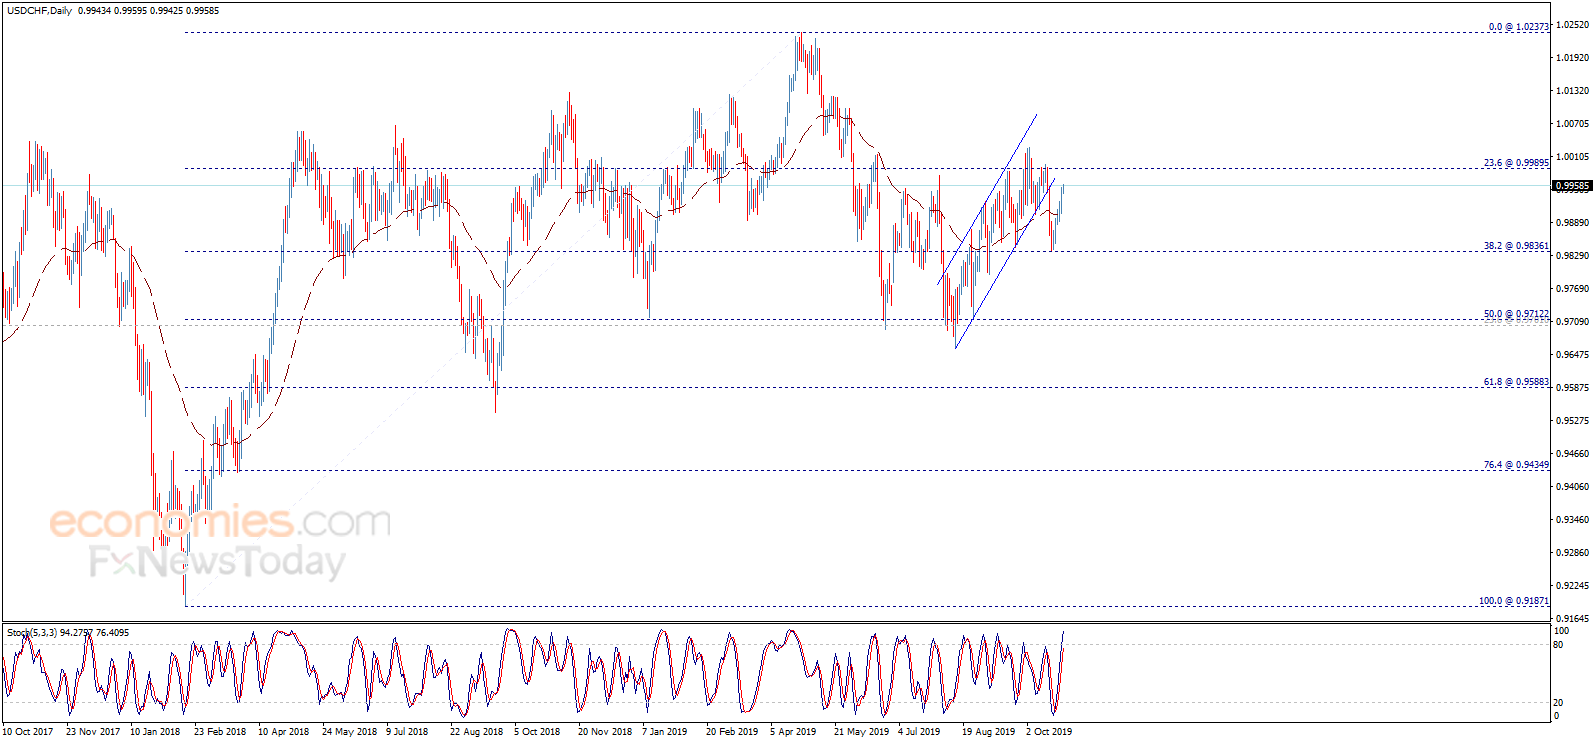
Task: Select the 1.00705 price axis value
Action: point(1572,124)
